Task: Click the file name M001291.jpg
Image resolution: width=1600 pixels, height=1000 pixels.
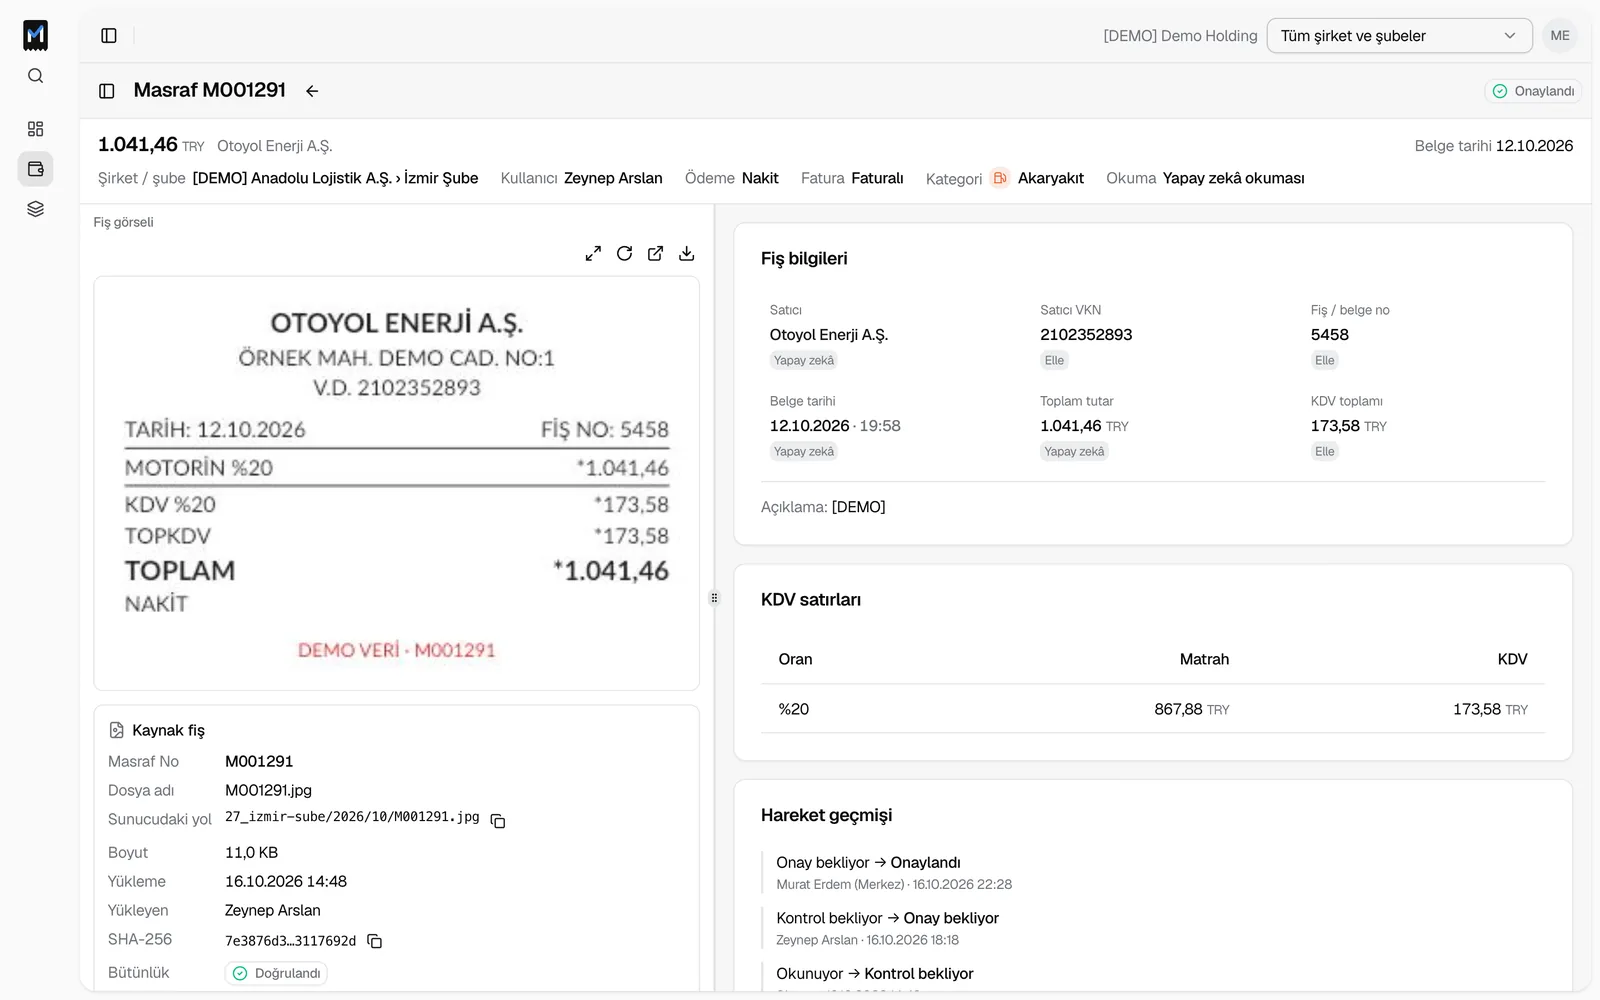Action: (268, 790)
